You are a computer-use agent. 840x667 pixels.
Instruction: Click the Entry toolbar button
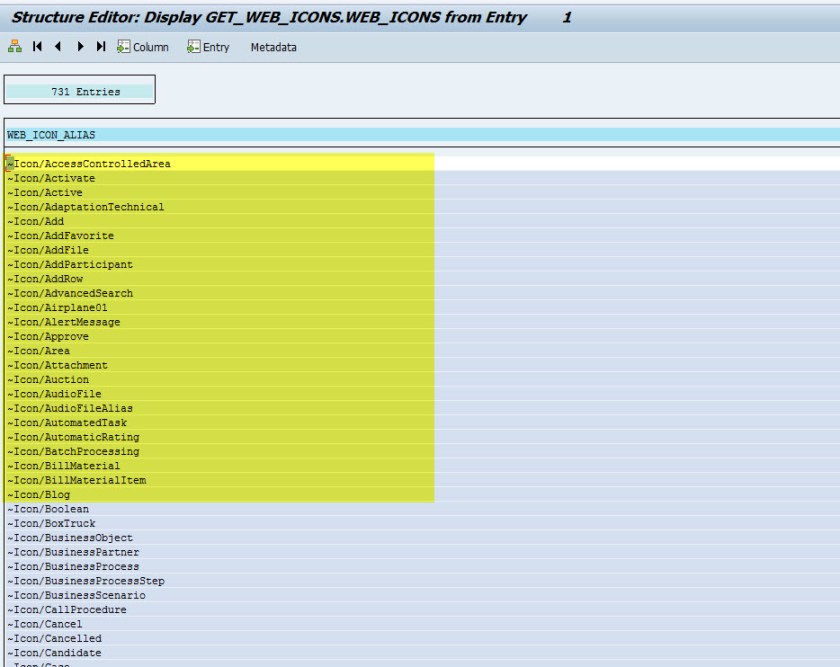click(x=208, y=47)
